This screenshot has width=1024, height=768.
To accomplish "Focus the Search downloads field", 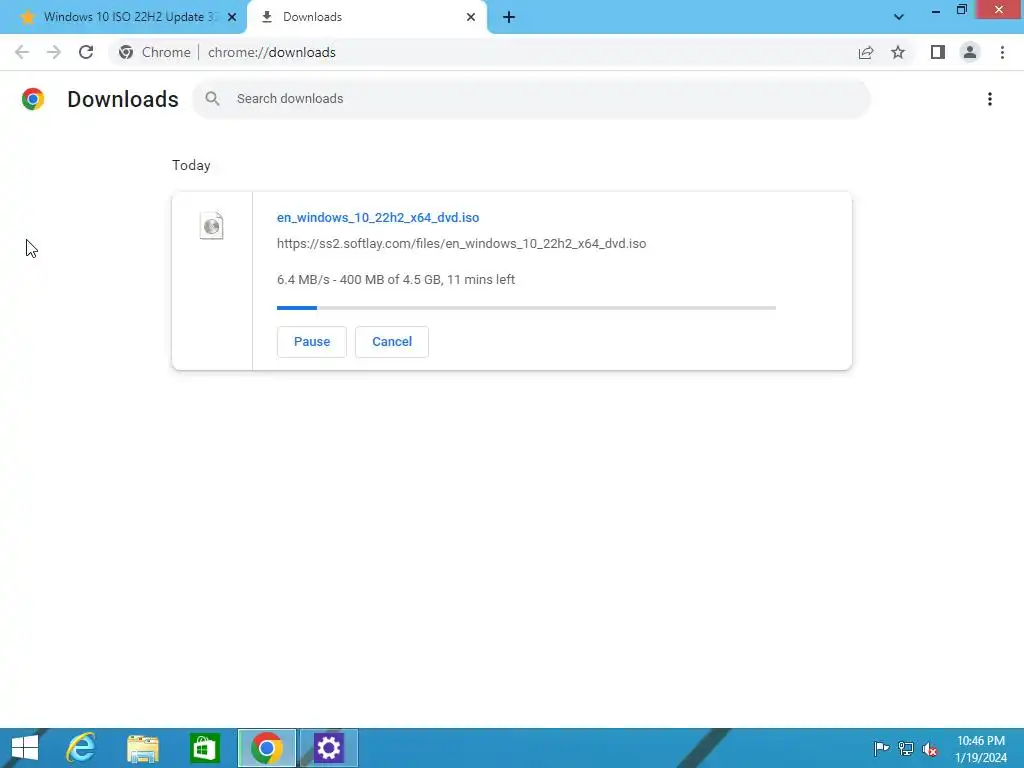I will pos(531,99).
